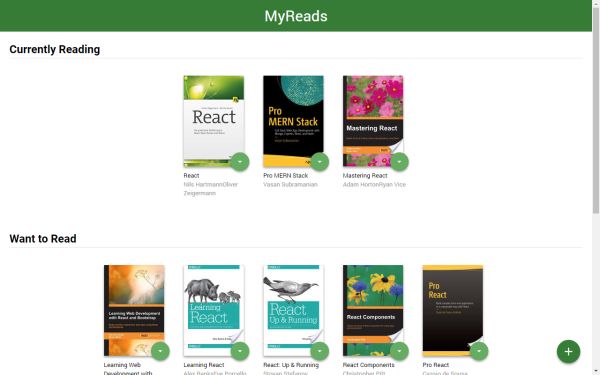Screen dimensions: 600x375
Task: Click author 'Vasan Subramanian'
Action: [x=290, y=184]
